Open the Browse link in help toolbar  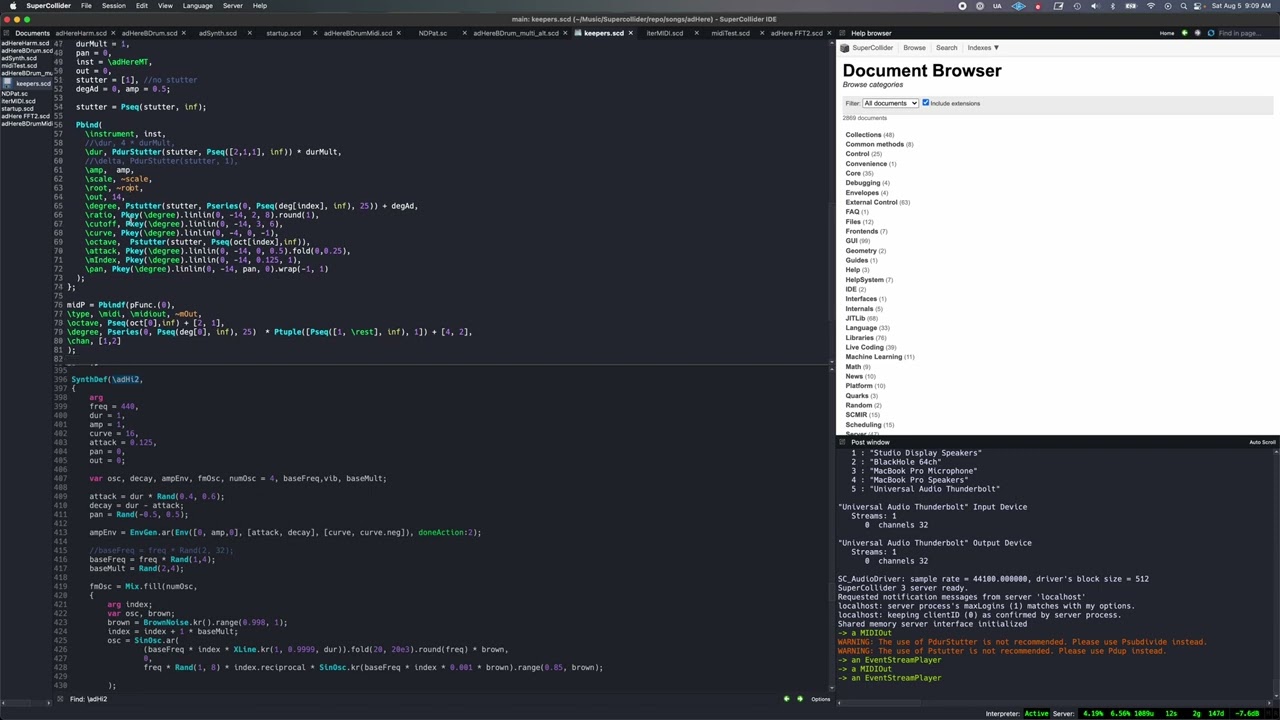914,48
